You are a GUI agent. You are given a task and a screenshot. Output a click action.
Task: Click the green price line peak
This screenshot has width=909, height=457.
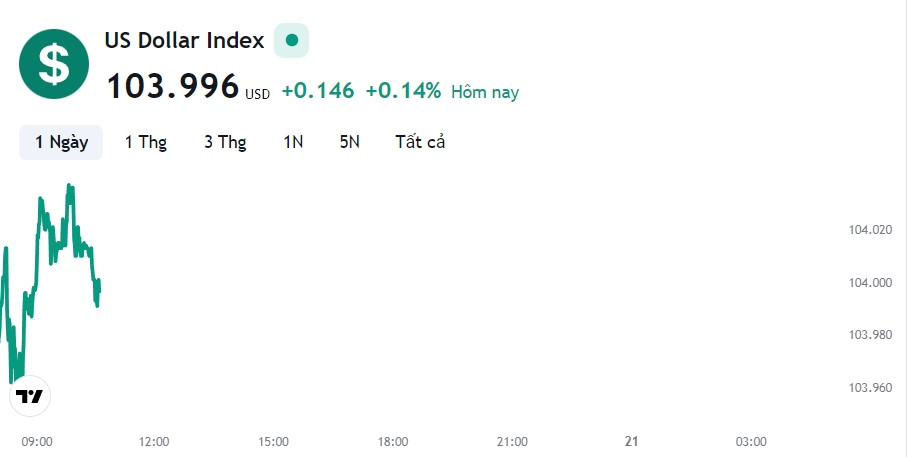pos(70,187)
